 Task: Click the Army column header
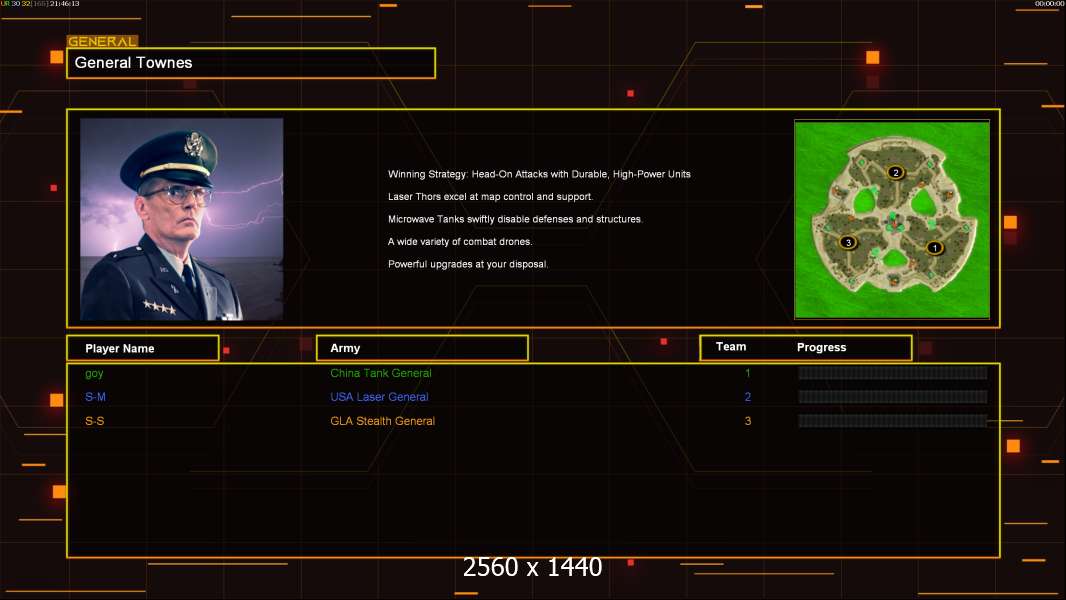click(x=422, y=348)
